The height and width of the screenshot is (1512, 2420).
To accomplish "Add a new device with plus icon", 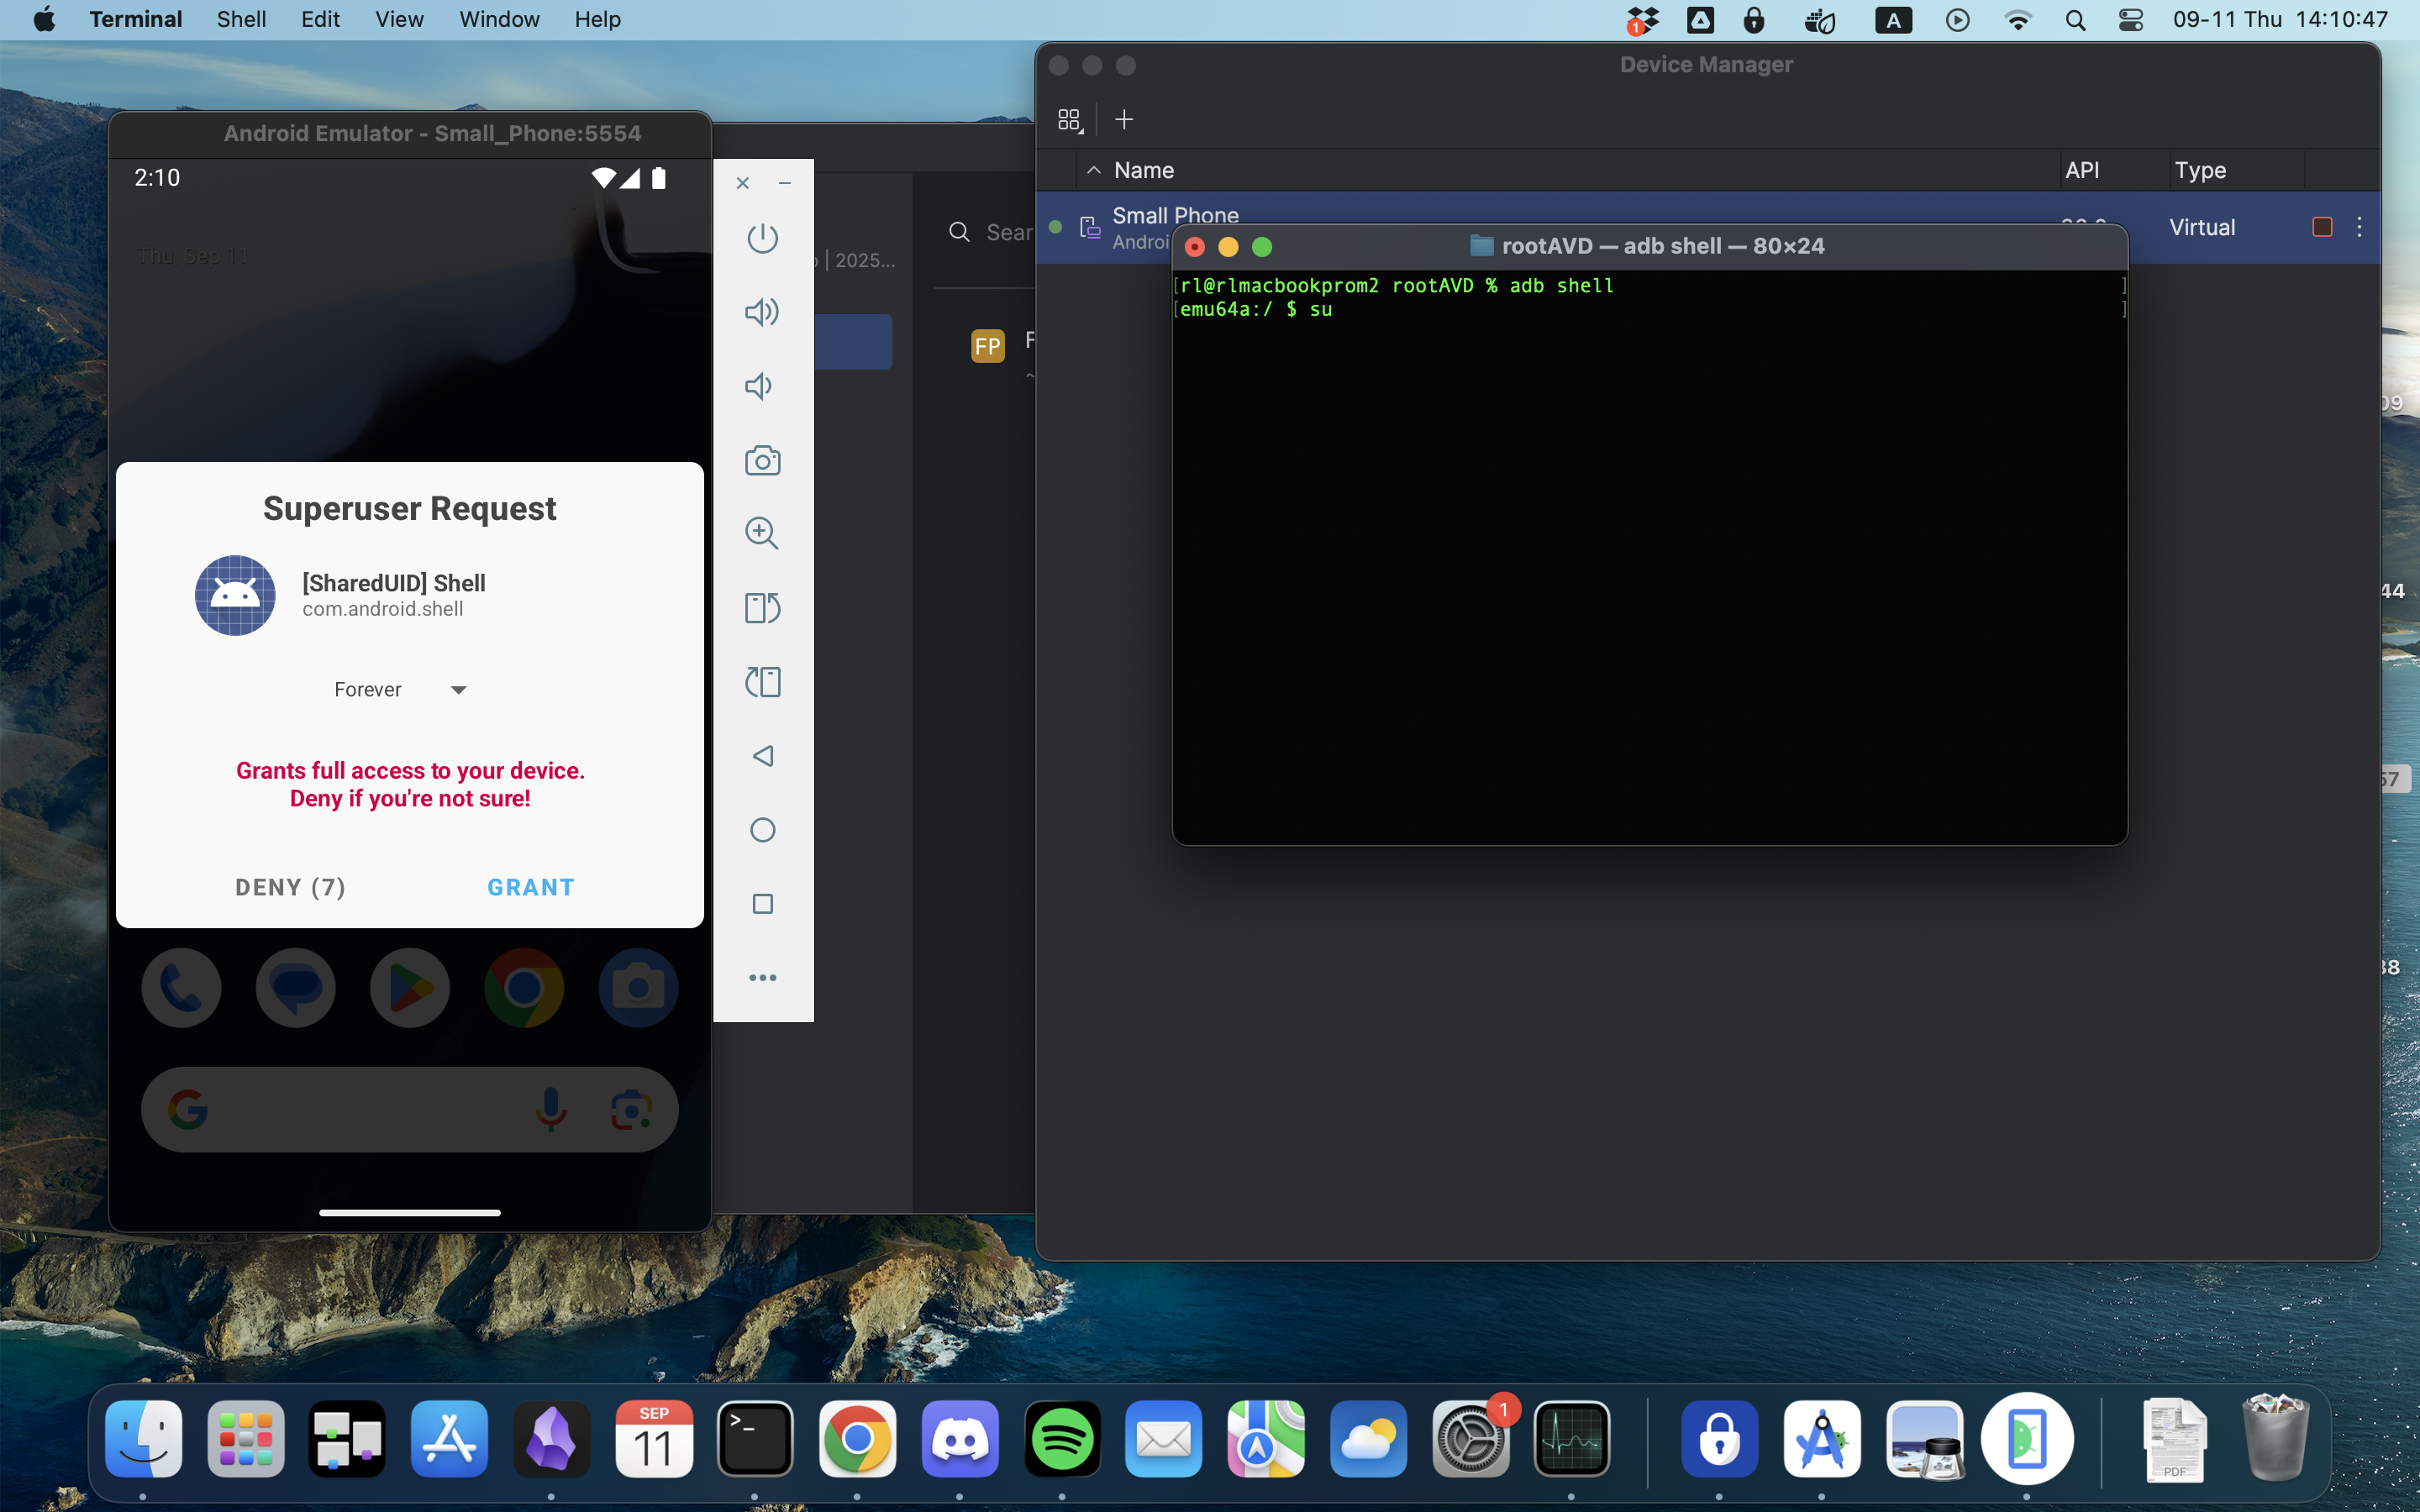I will pos(1124,119).
